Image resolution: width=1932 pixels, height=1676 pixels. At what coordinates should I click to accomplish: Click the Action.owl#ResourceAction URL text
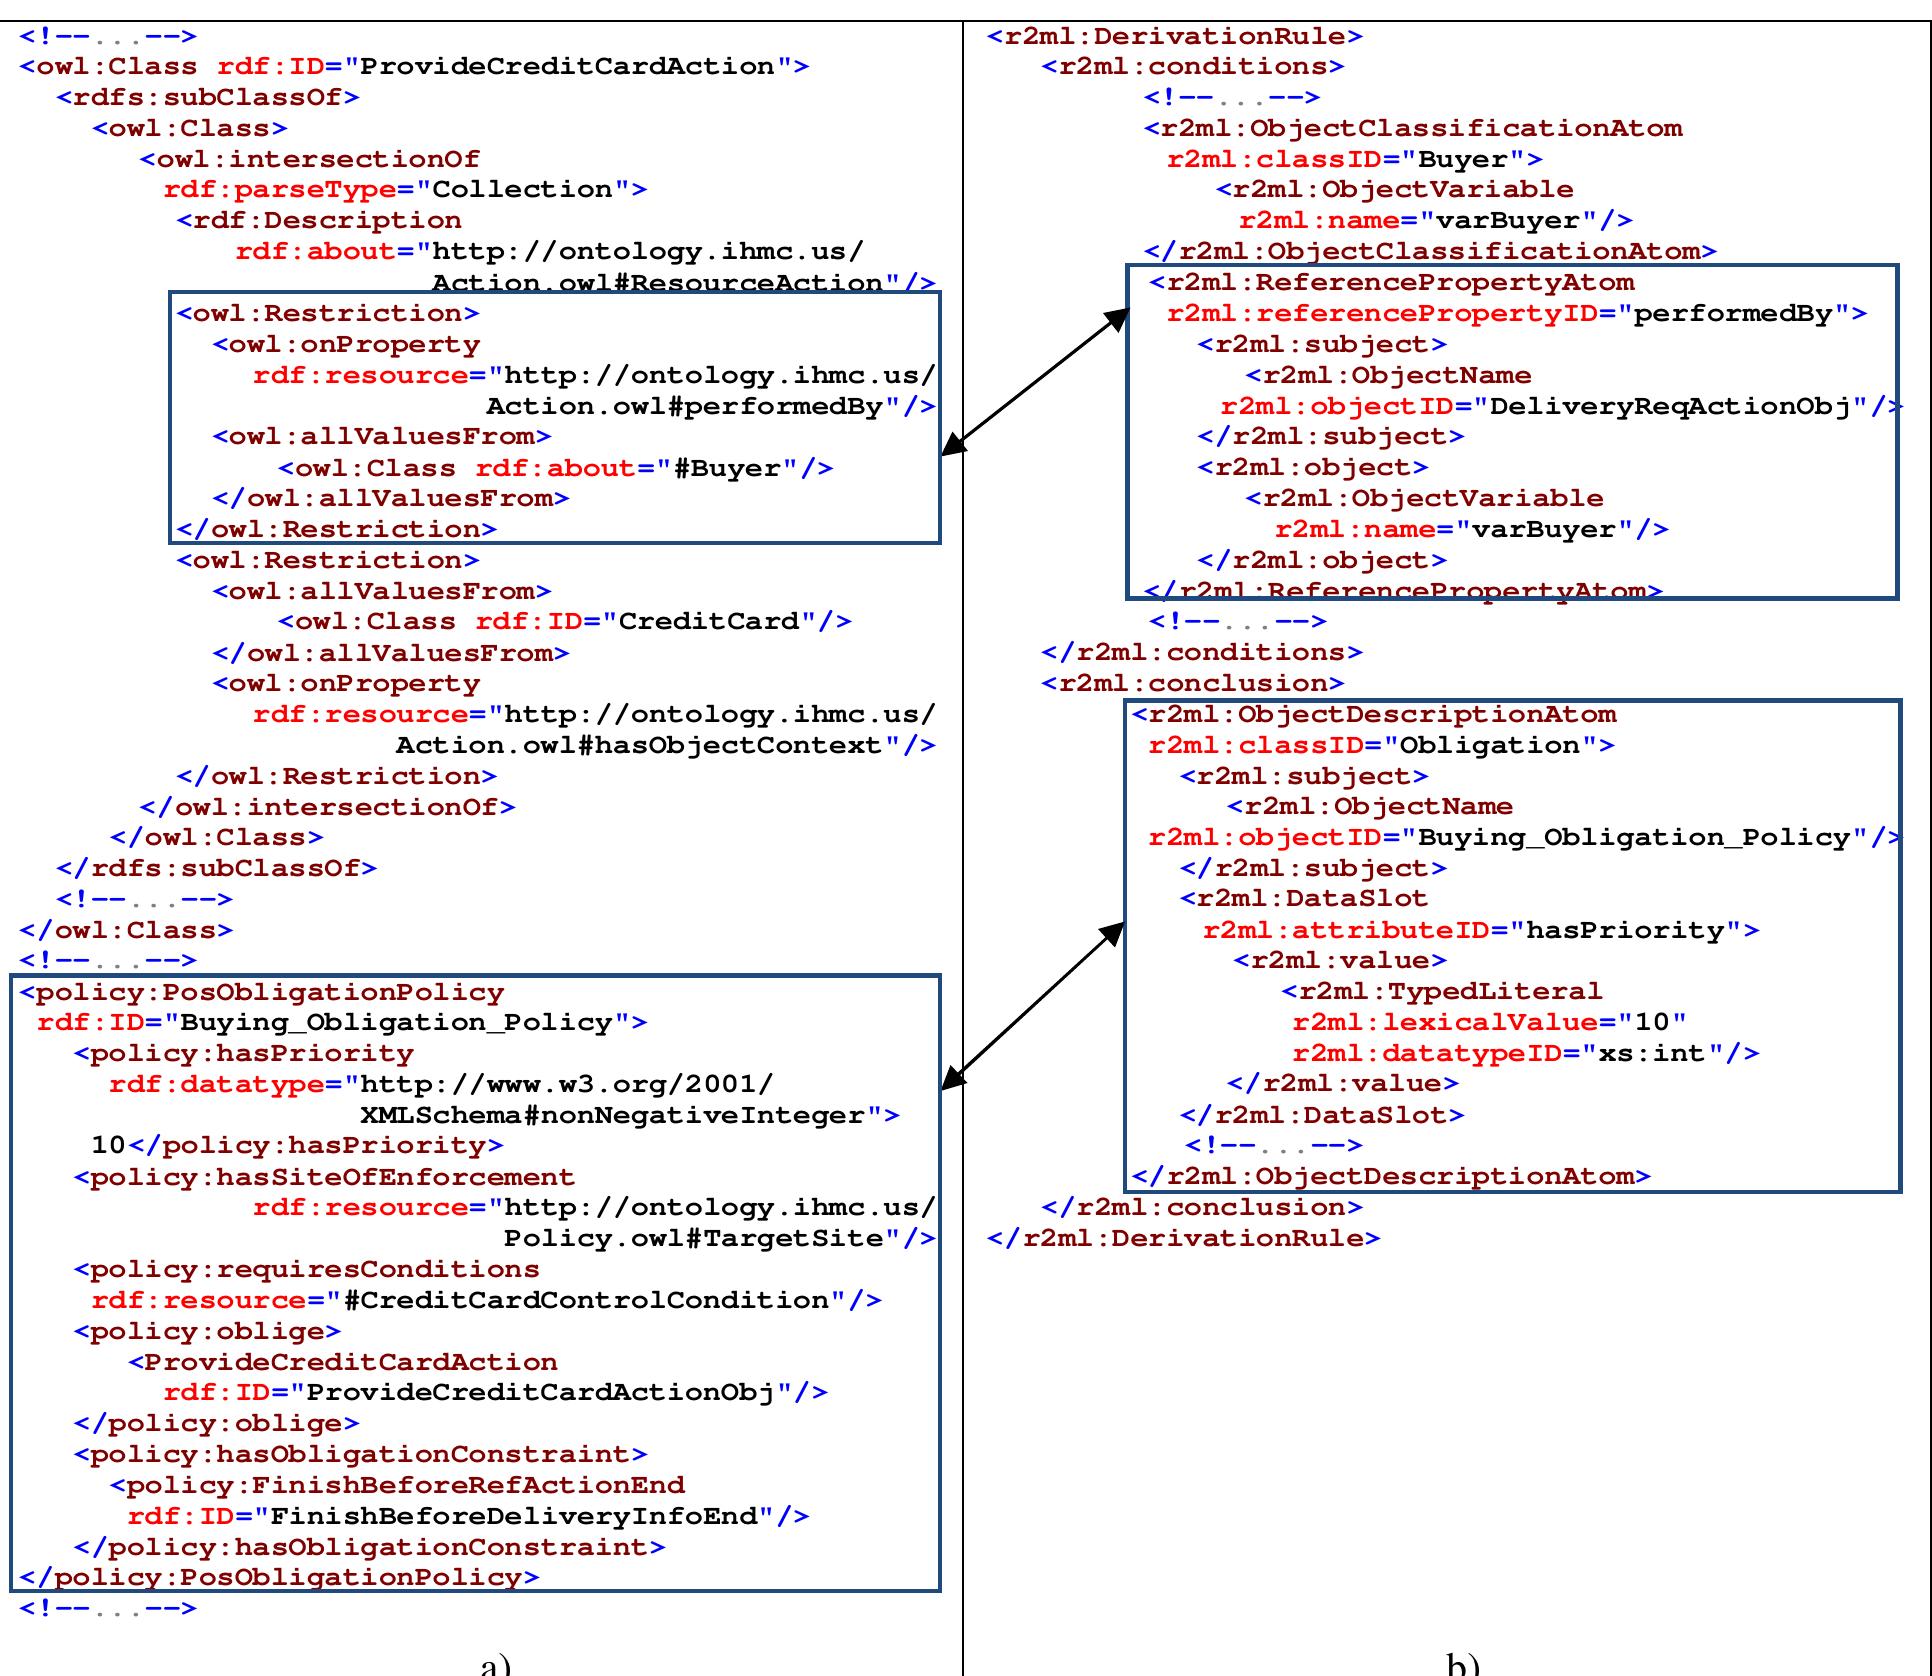point(658,283)
